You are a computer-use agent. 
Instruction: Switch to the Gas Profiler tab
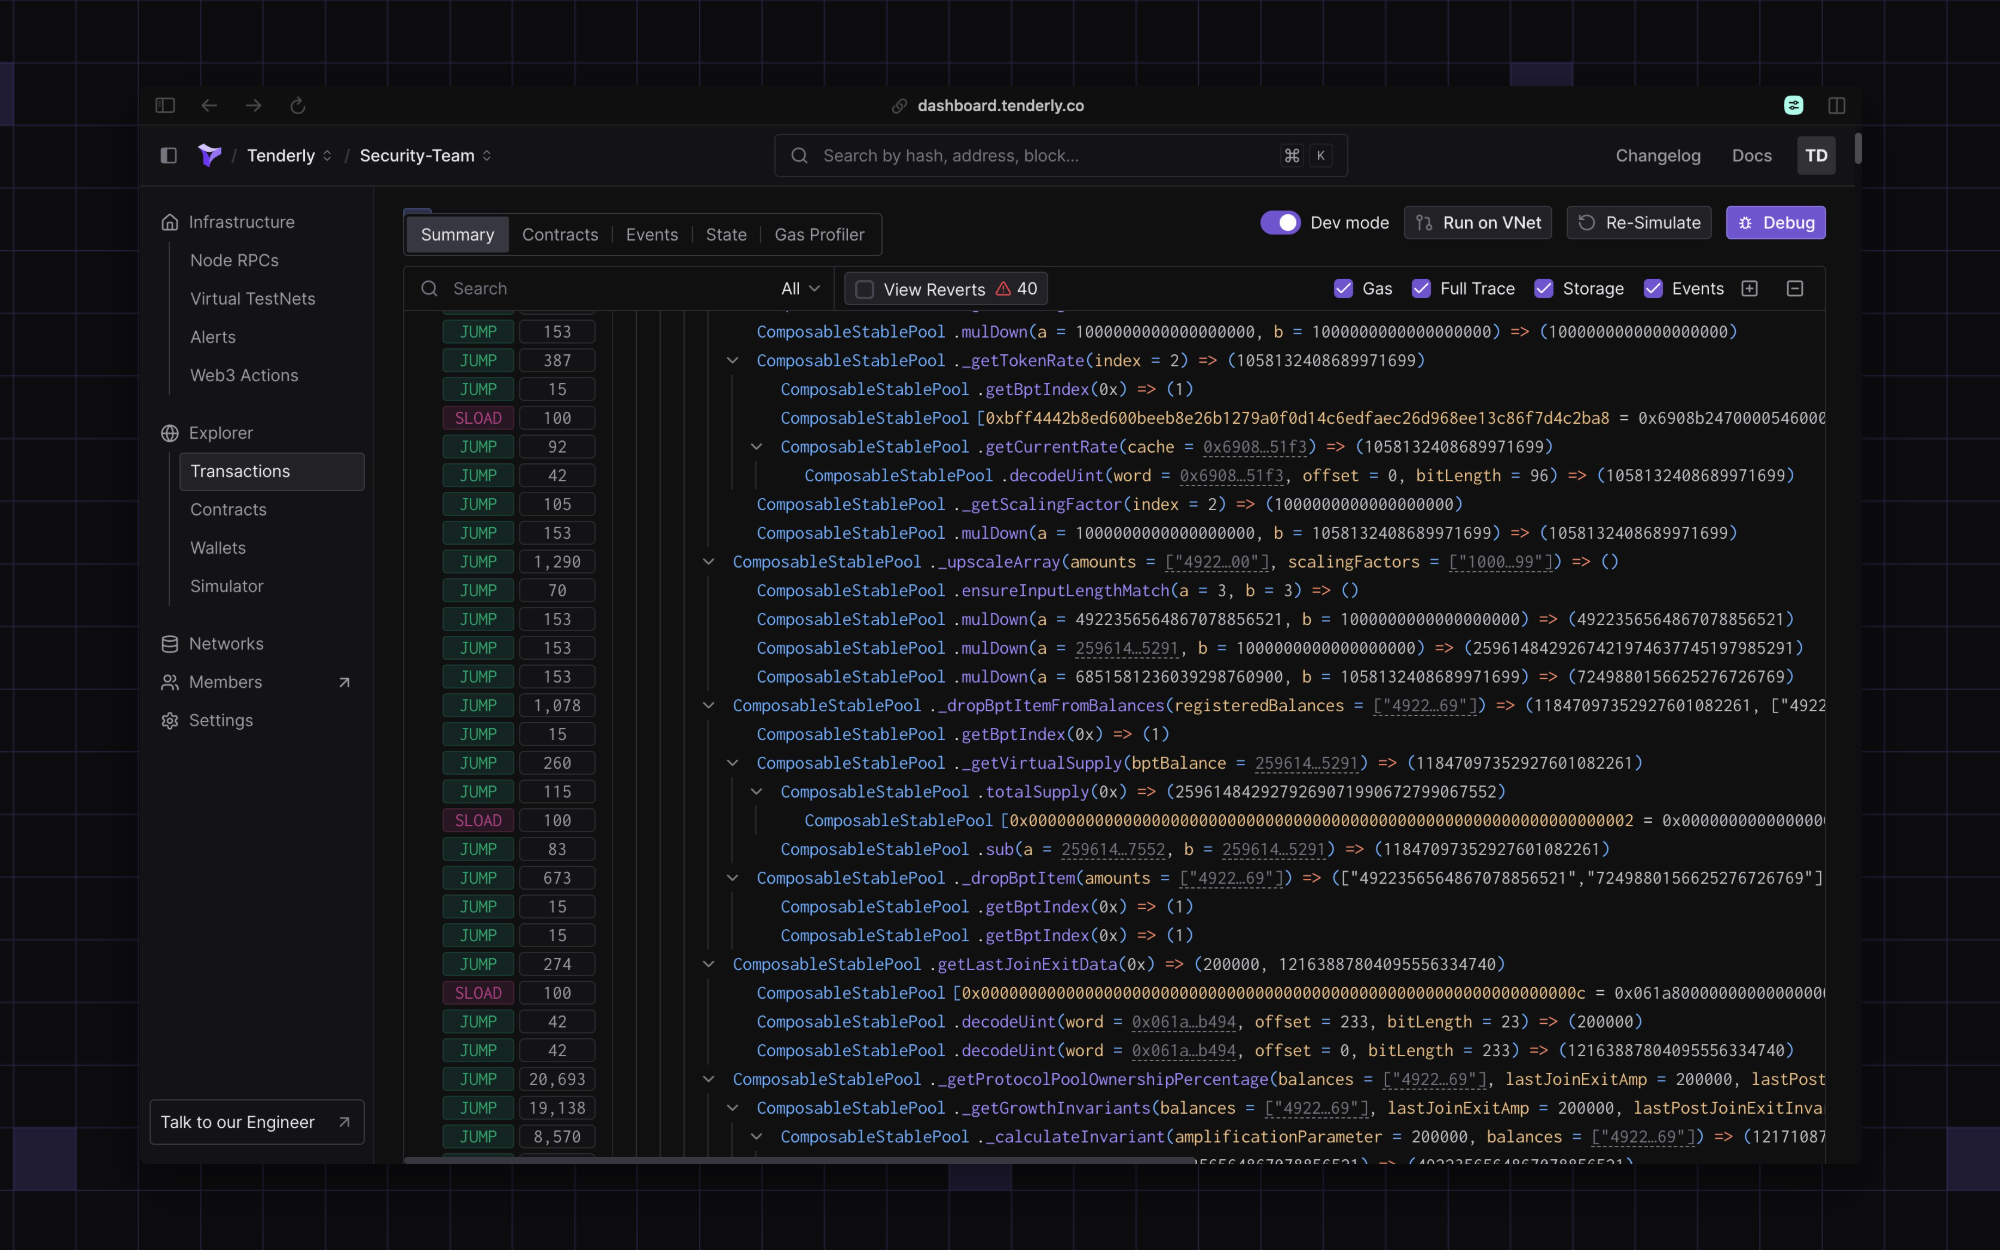(820, 234)
